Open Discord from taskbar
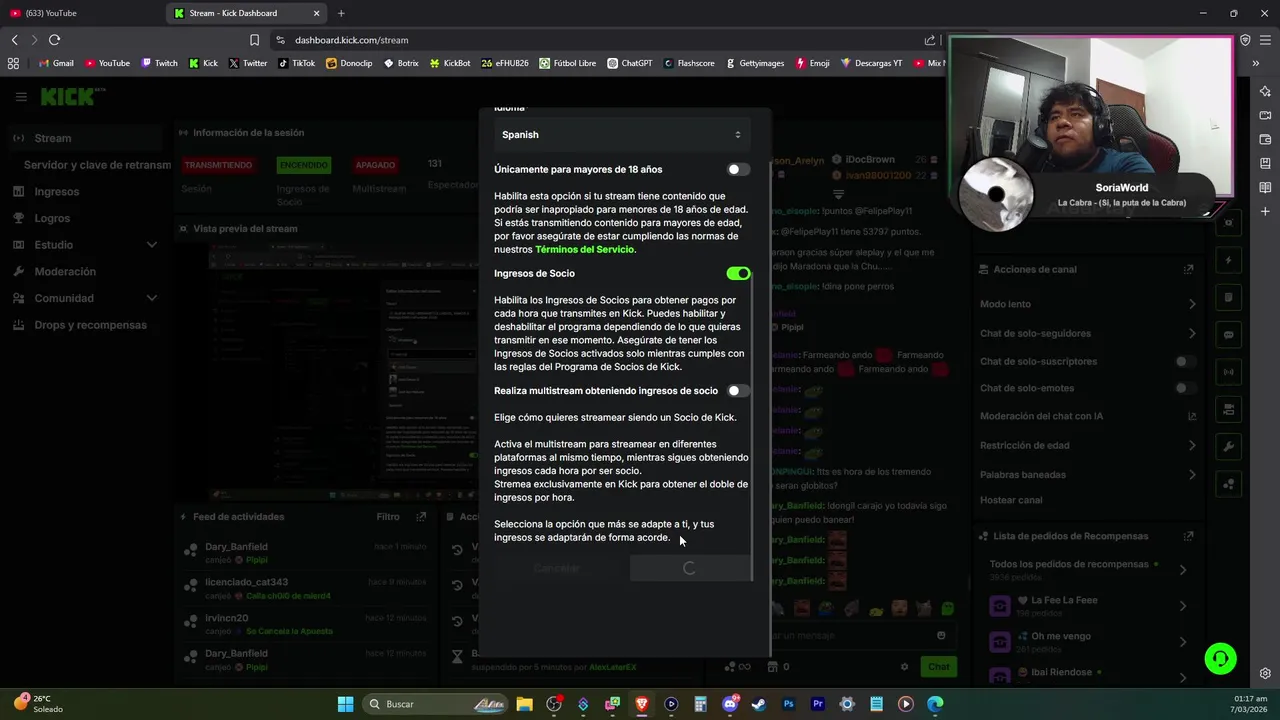Screen dimensions: 1280x720 pyautogui.click(x=730, y=704)
